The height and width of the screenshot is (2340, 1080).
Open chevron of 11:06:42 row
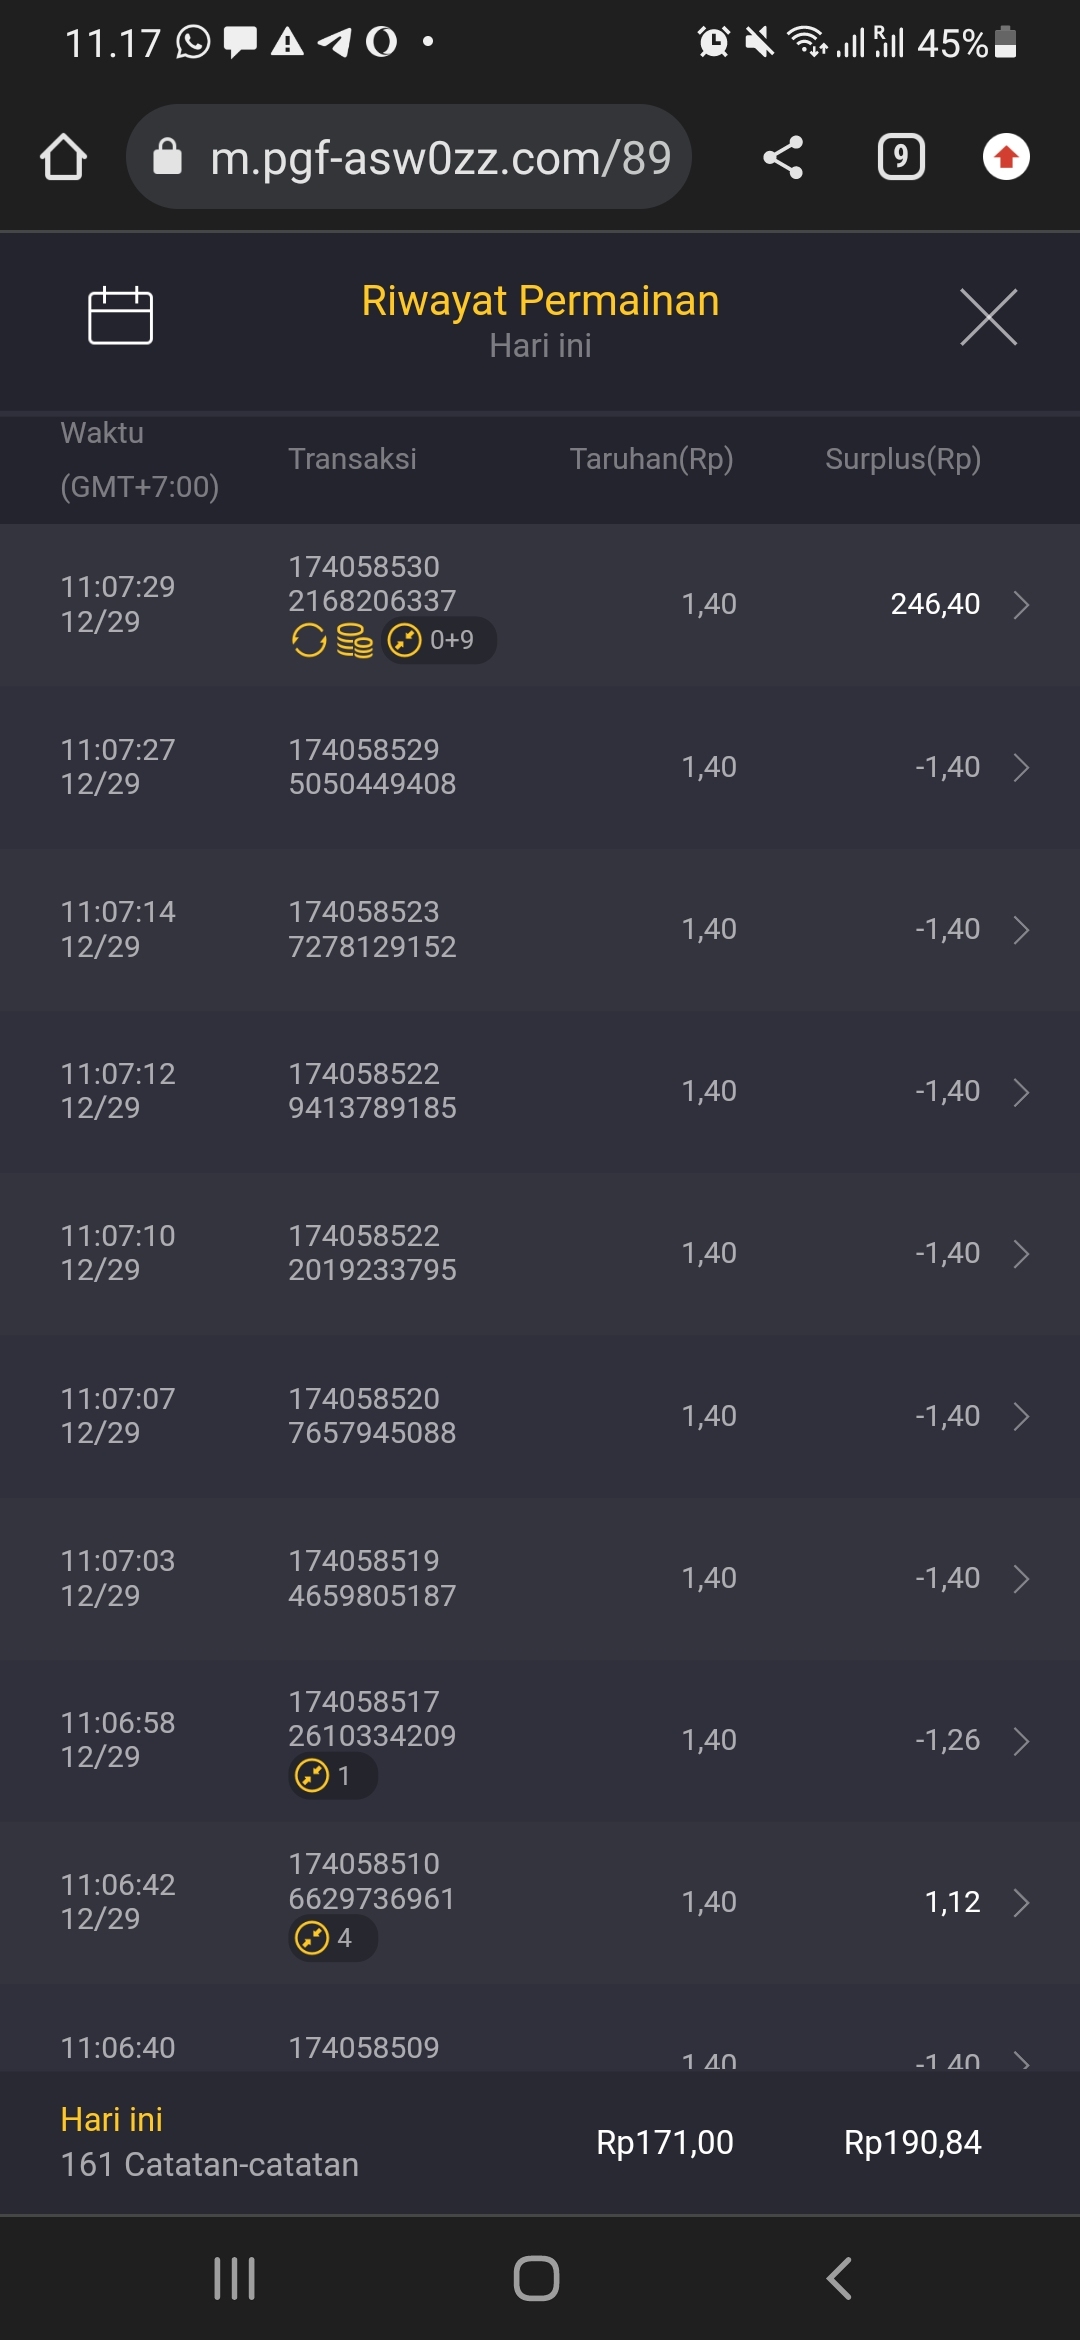1021,1903
